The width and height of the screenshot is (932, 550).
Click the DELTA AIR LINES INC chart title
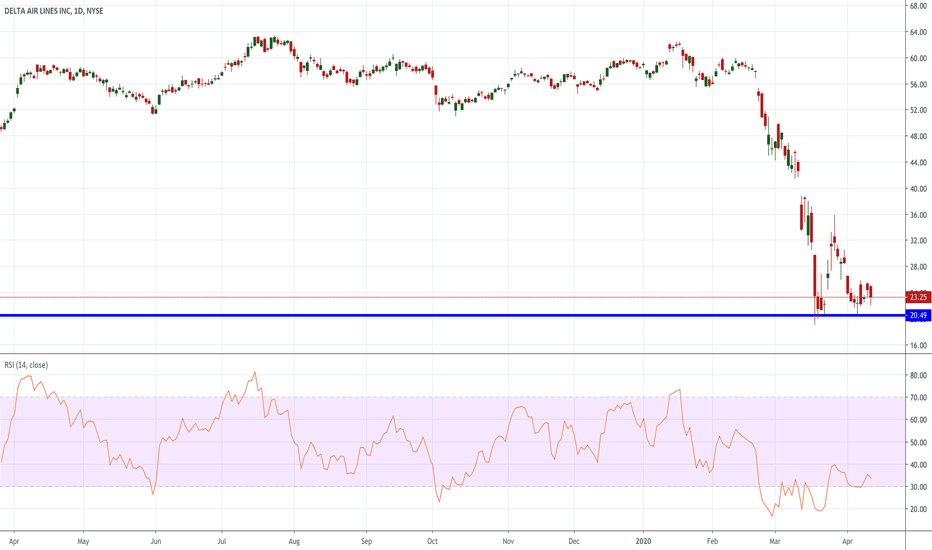coord(53,11)
